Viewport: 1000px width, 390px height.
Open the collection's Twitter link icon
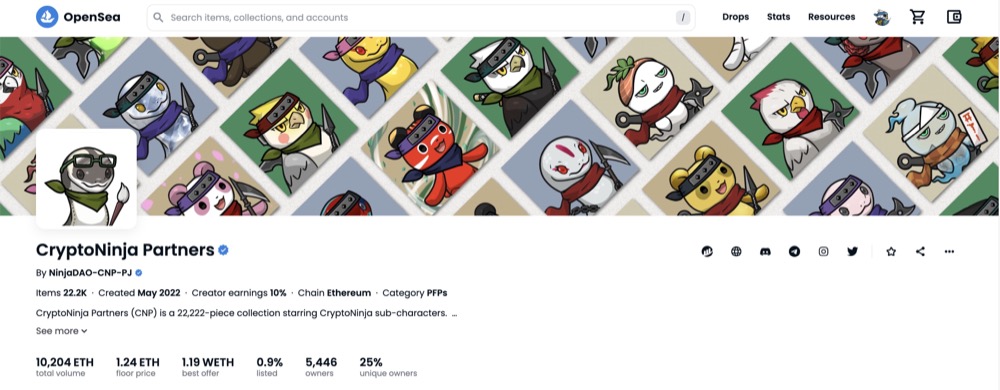[853, 251]
